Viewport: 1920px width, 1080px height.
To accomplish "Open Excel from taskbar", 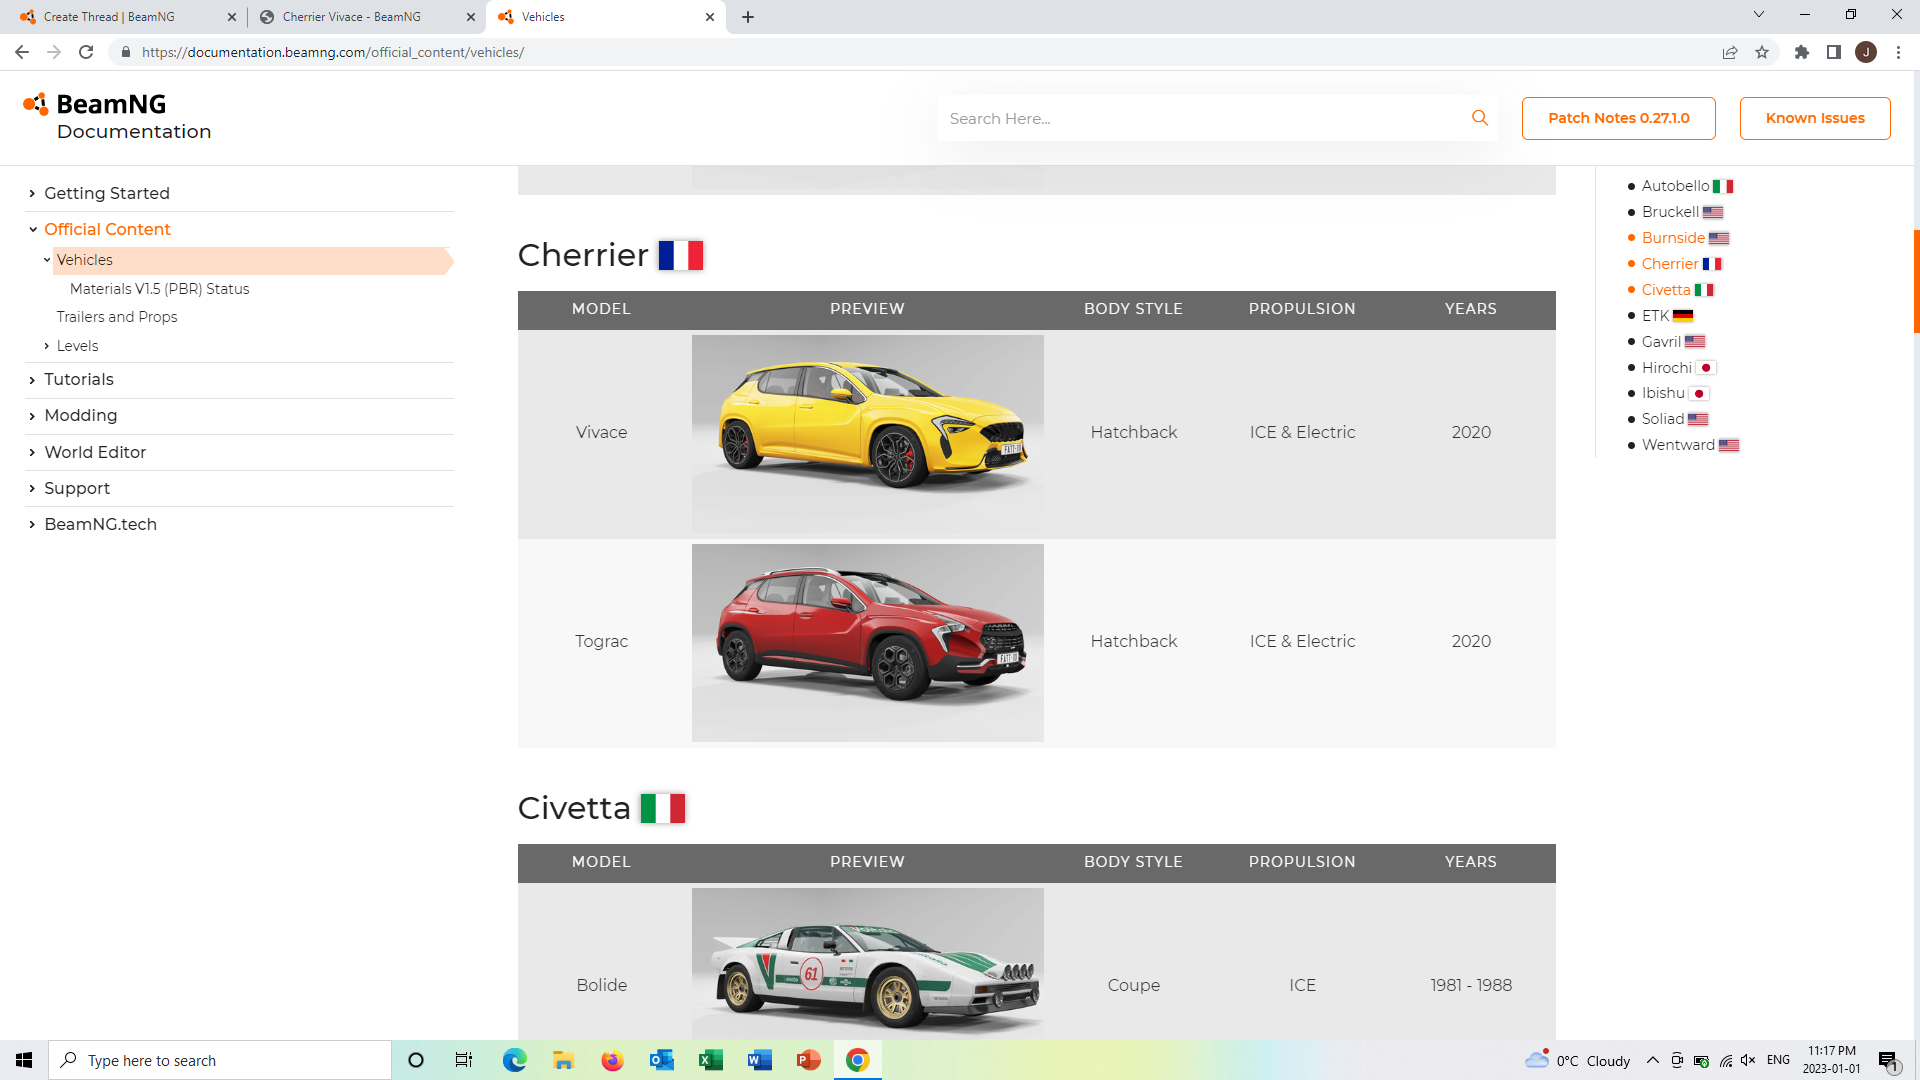I will click(x=710, y=1060).
